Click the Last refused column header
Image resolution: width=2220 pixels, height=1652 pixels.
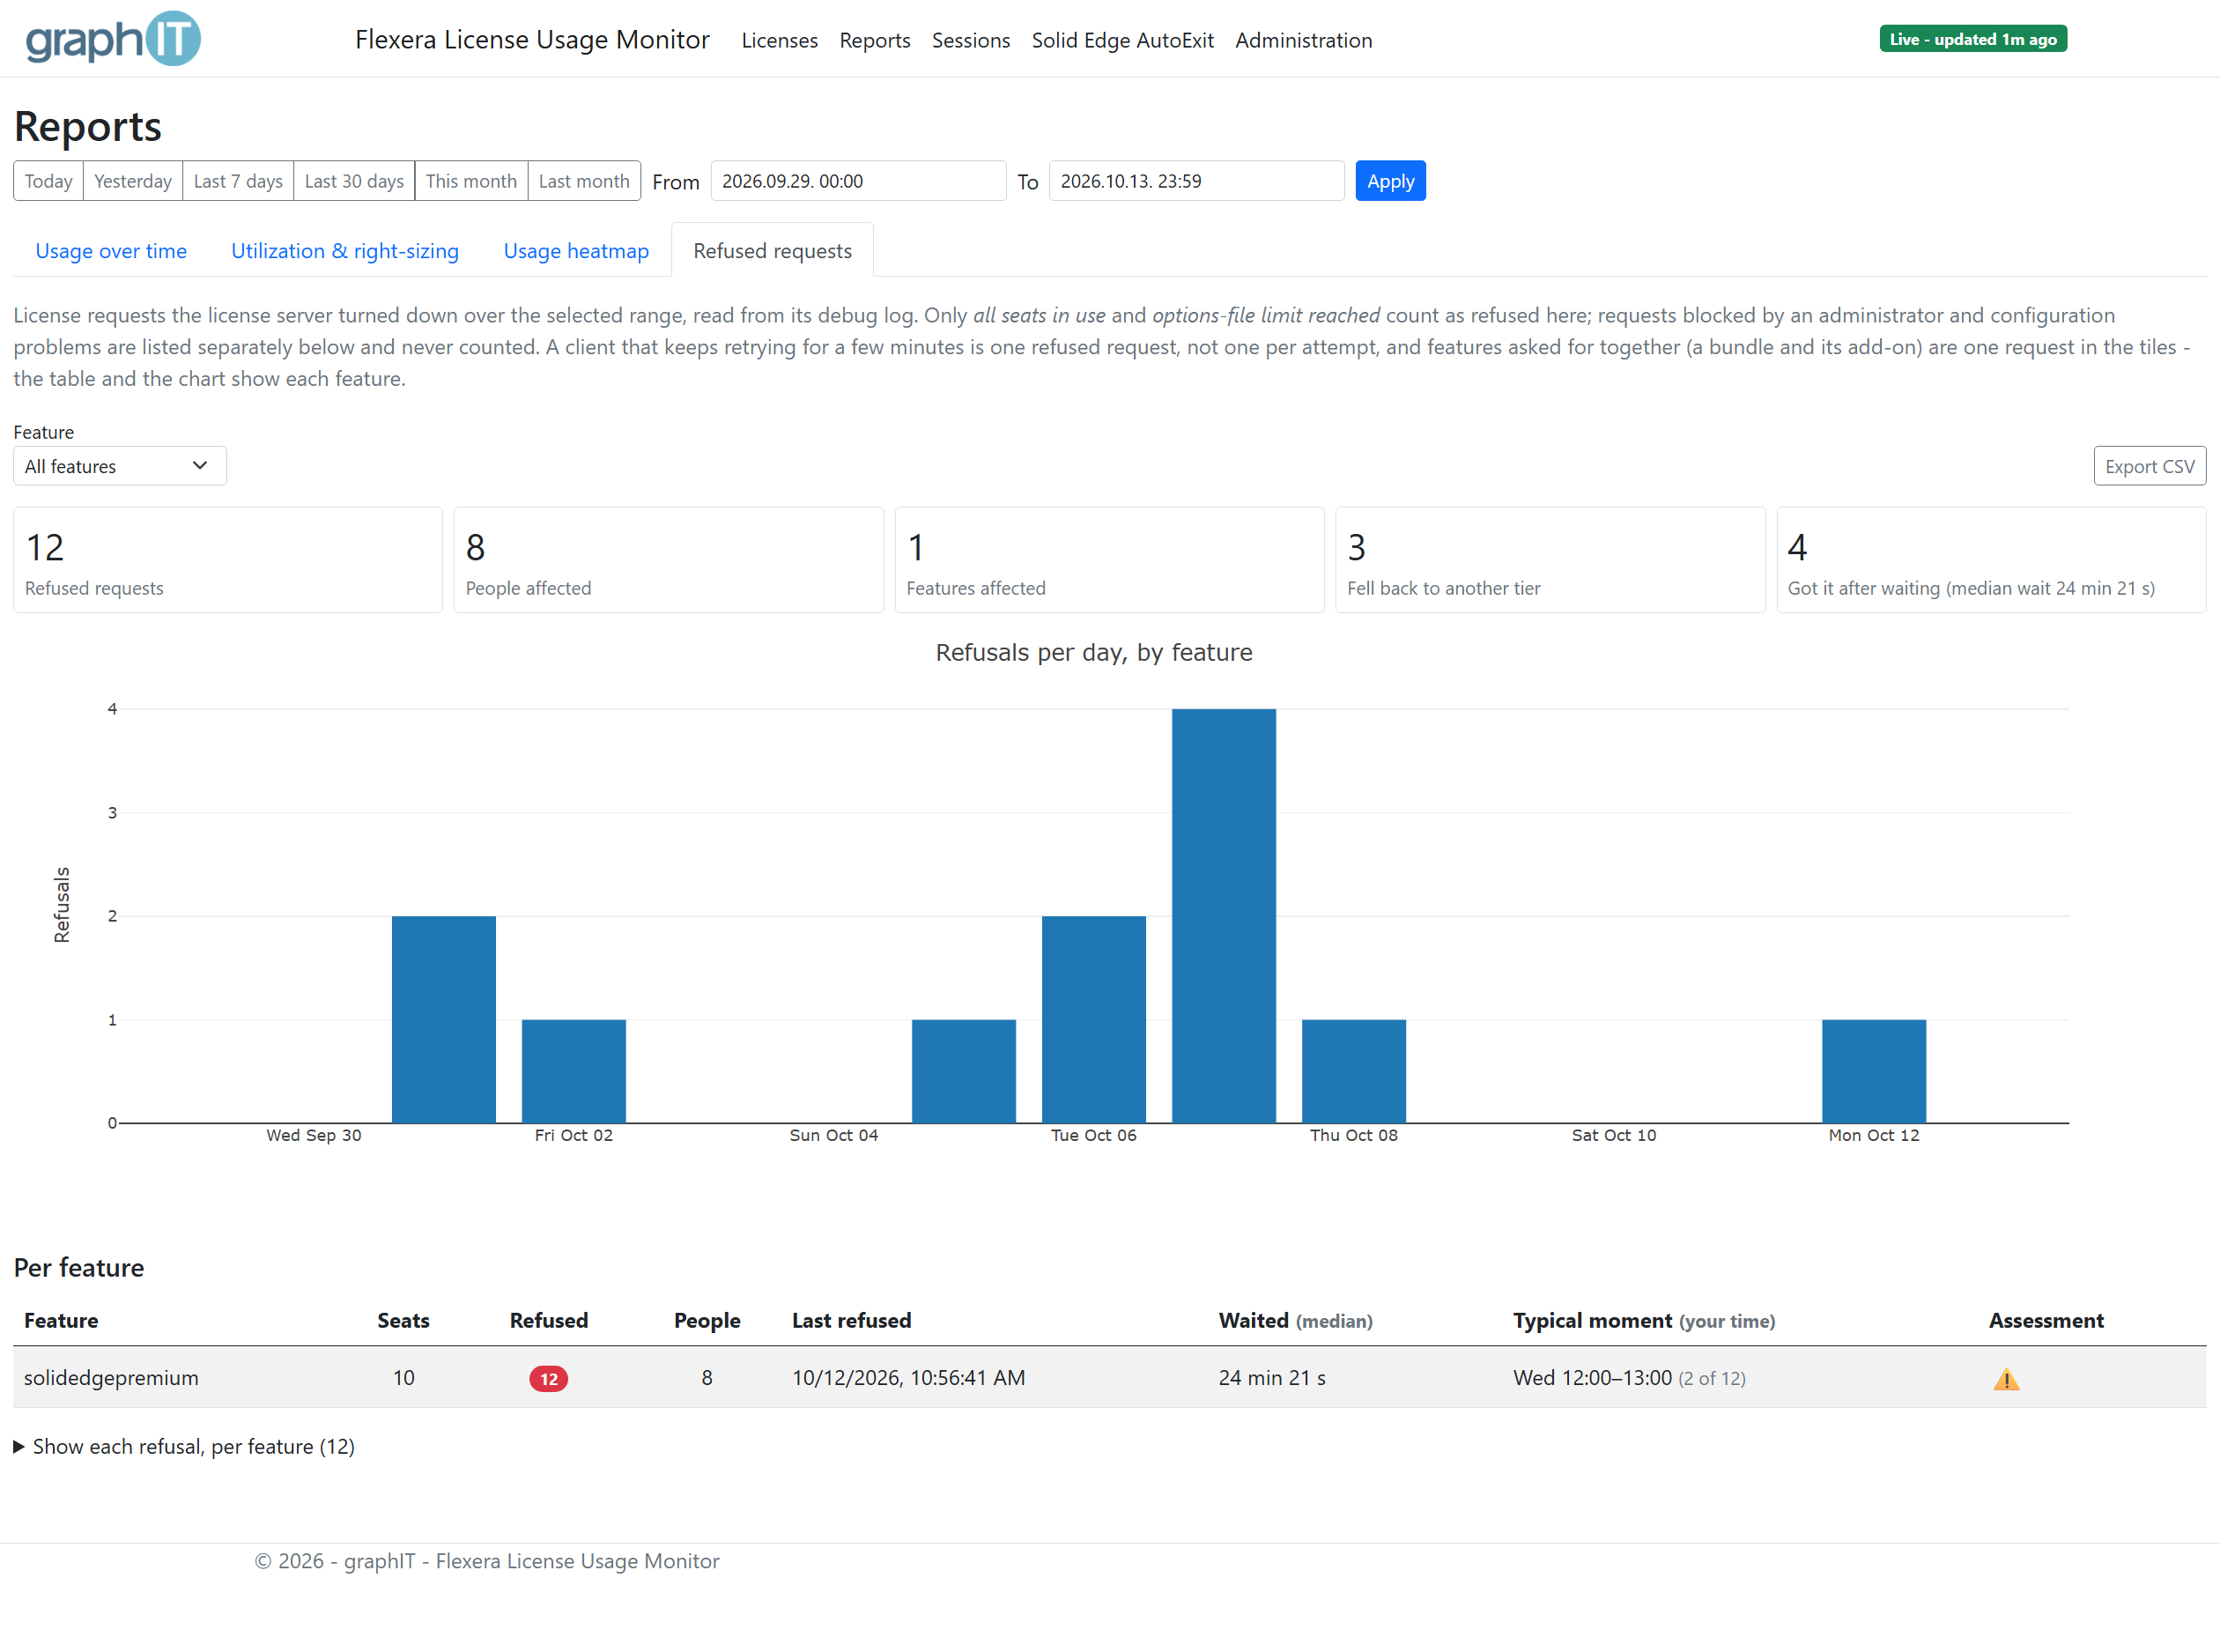tap(851, 1320)
